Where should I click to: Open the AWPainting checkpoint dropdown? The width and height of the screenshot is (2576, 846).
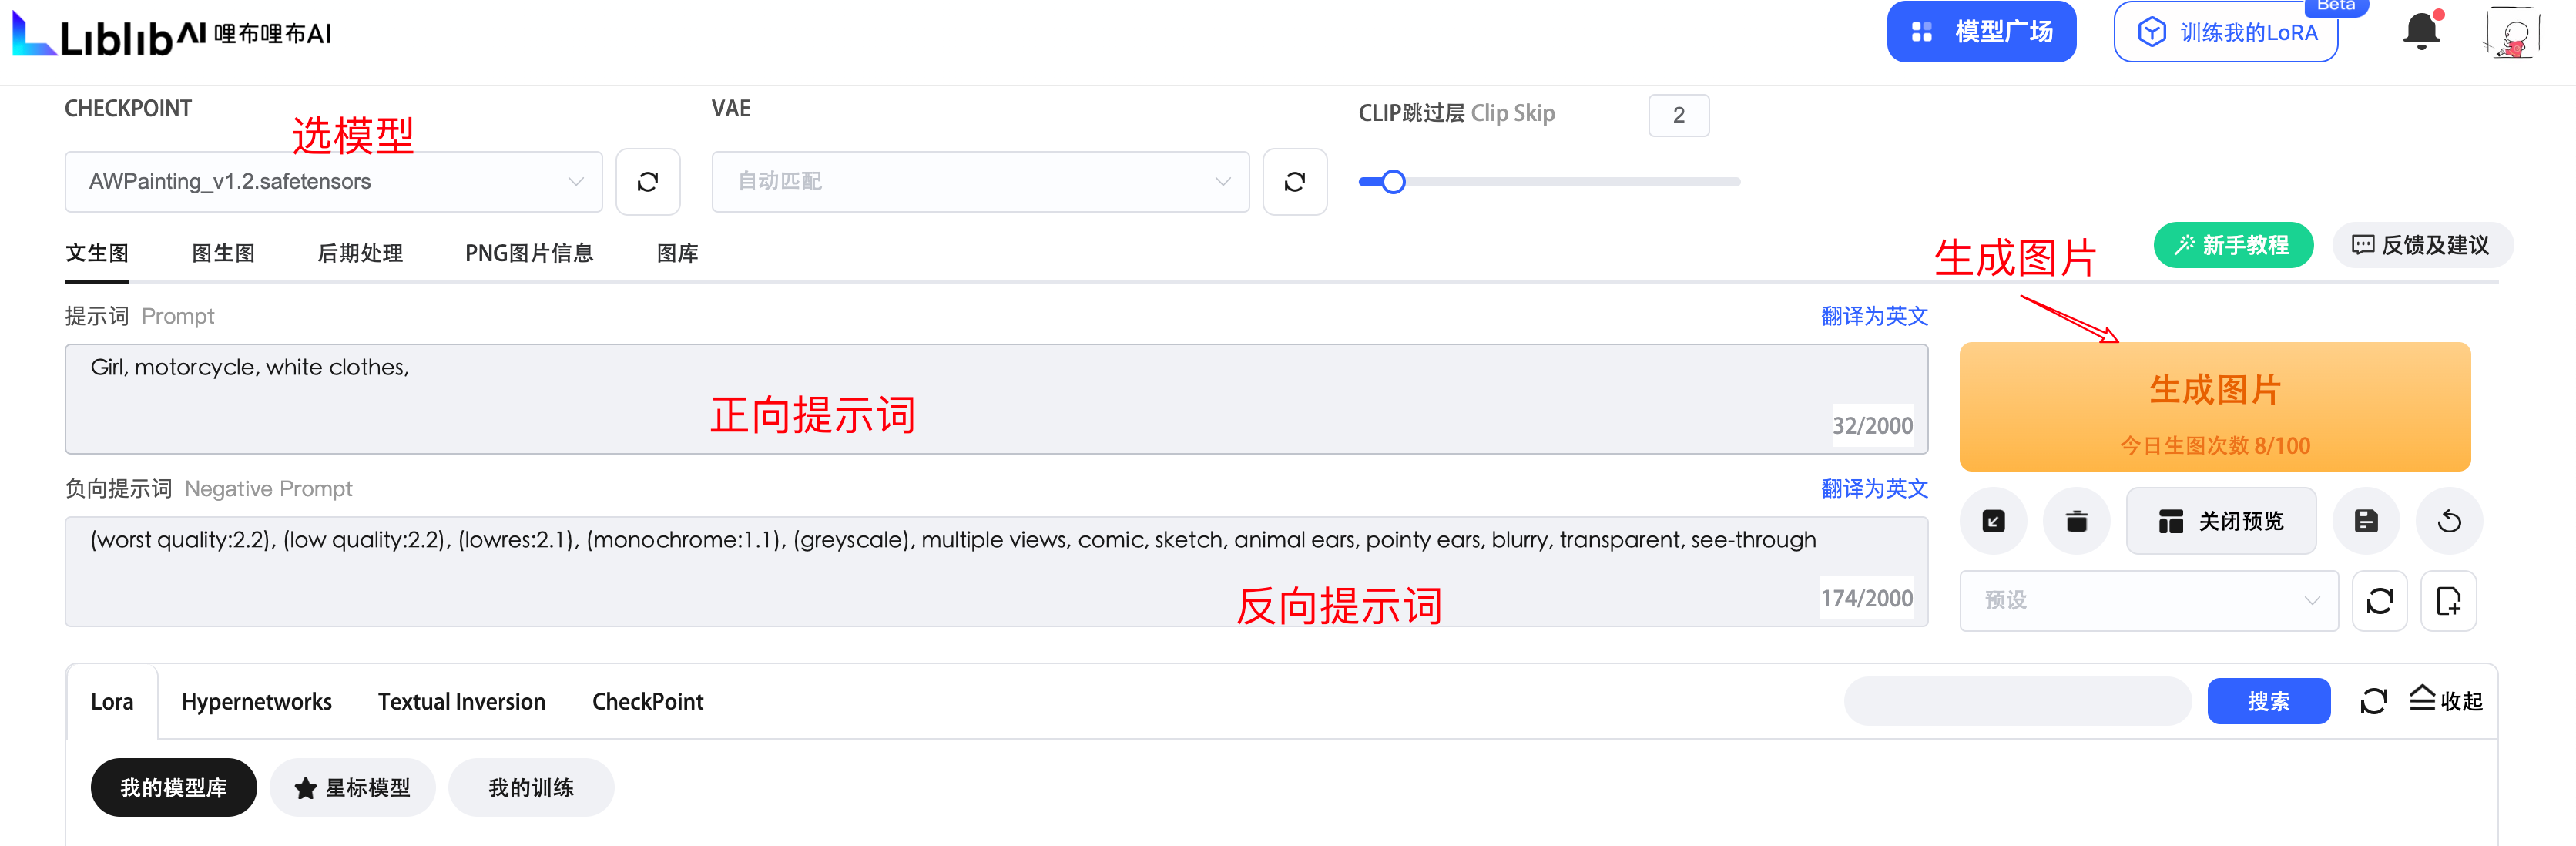333,182
